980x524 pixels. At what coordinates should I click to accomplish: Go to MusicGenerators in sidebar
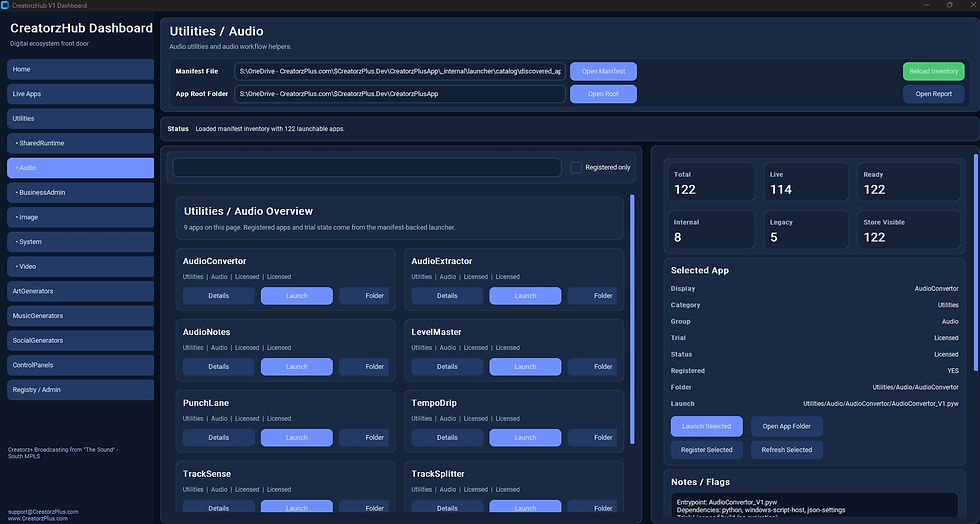[x=81, y=316]
